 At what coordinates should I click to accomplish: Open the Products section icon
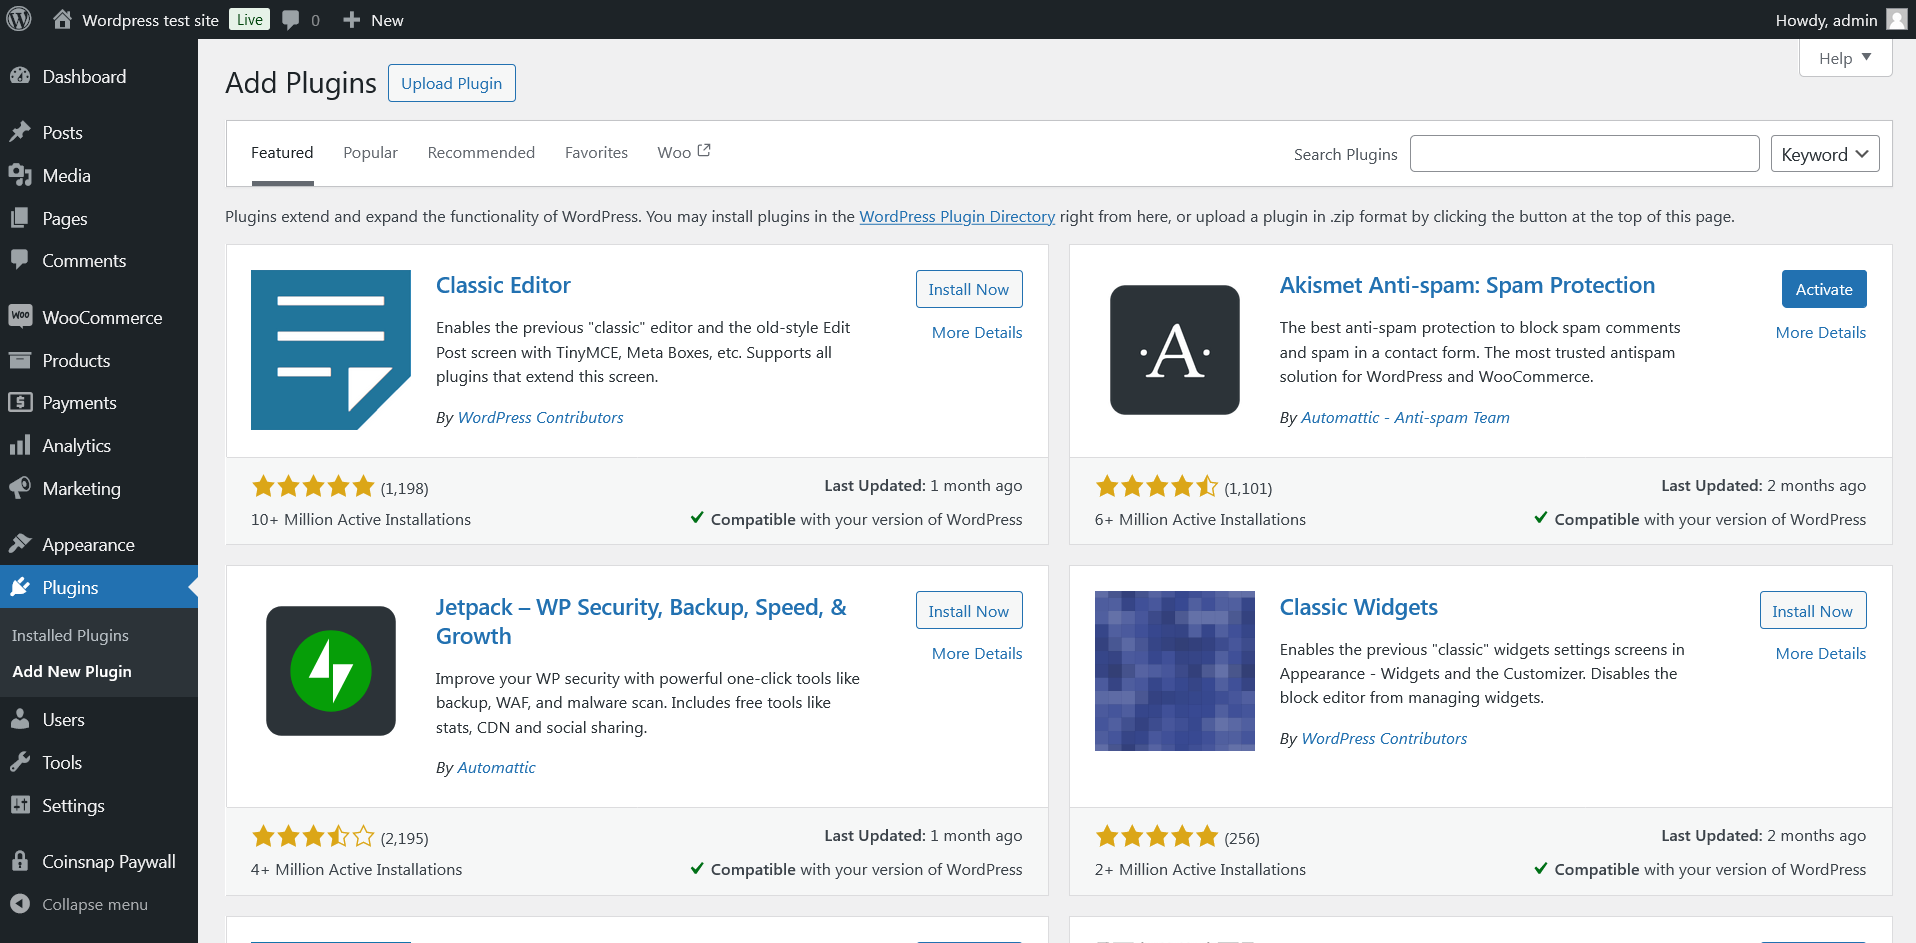coord(22,360)
